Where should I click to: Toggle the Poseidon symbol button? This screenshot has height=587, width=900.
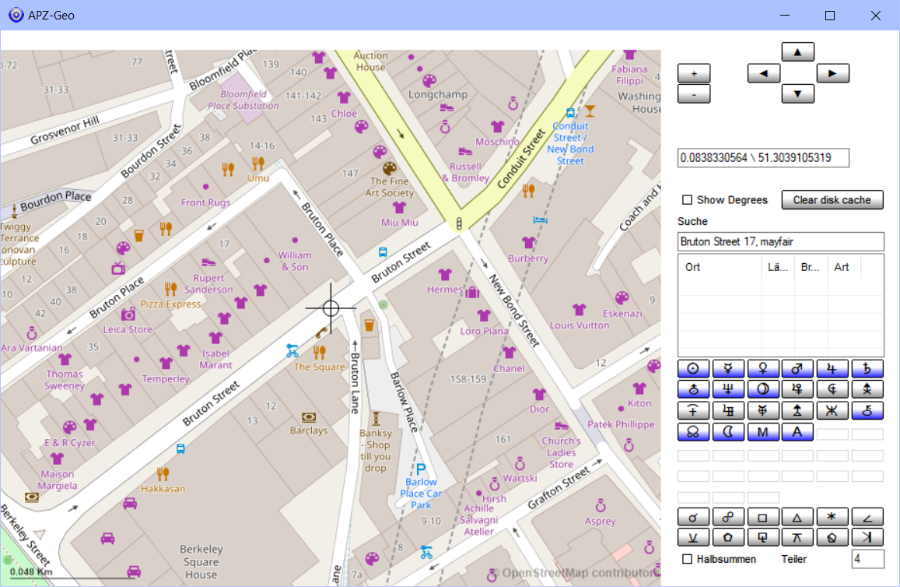(832, 411)
